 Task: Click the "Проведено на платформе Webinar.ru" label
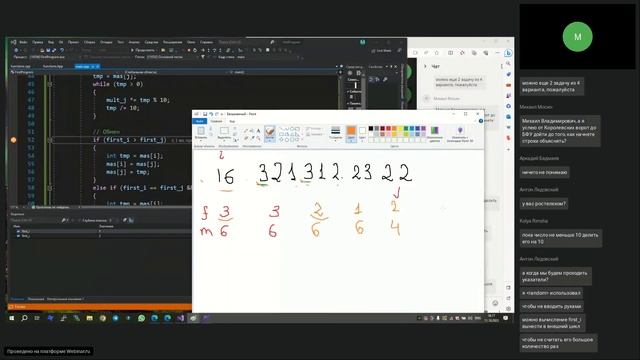click(x=49, y=351)
